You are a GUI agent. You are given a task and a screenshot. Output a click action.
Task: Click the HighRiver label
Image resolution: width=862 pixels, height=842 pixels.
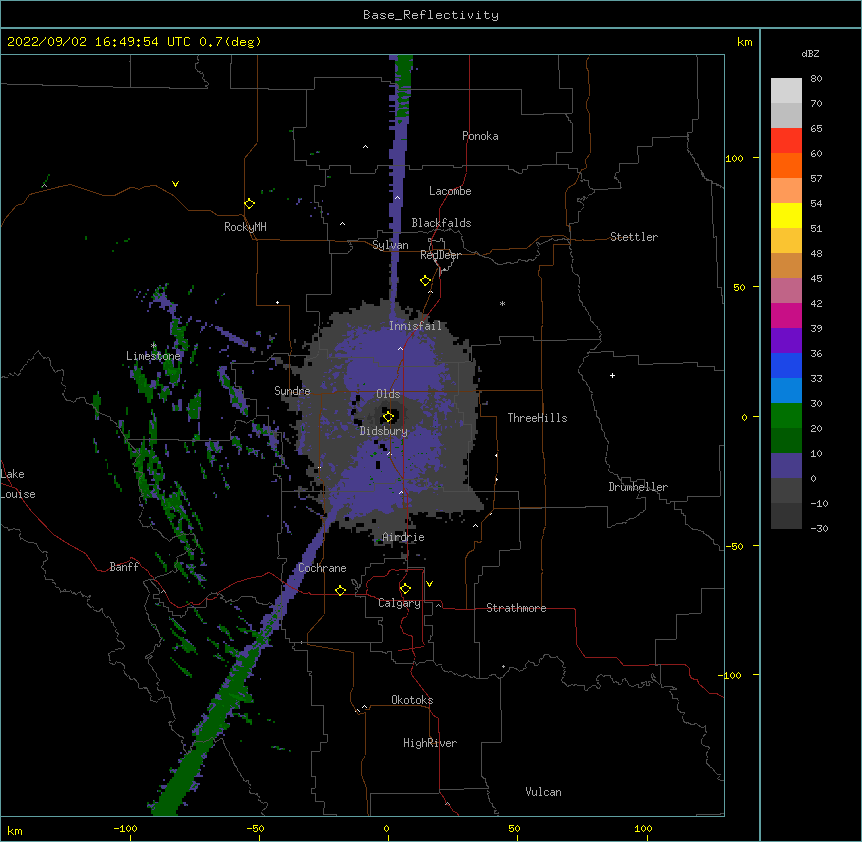[430, 743]
